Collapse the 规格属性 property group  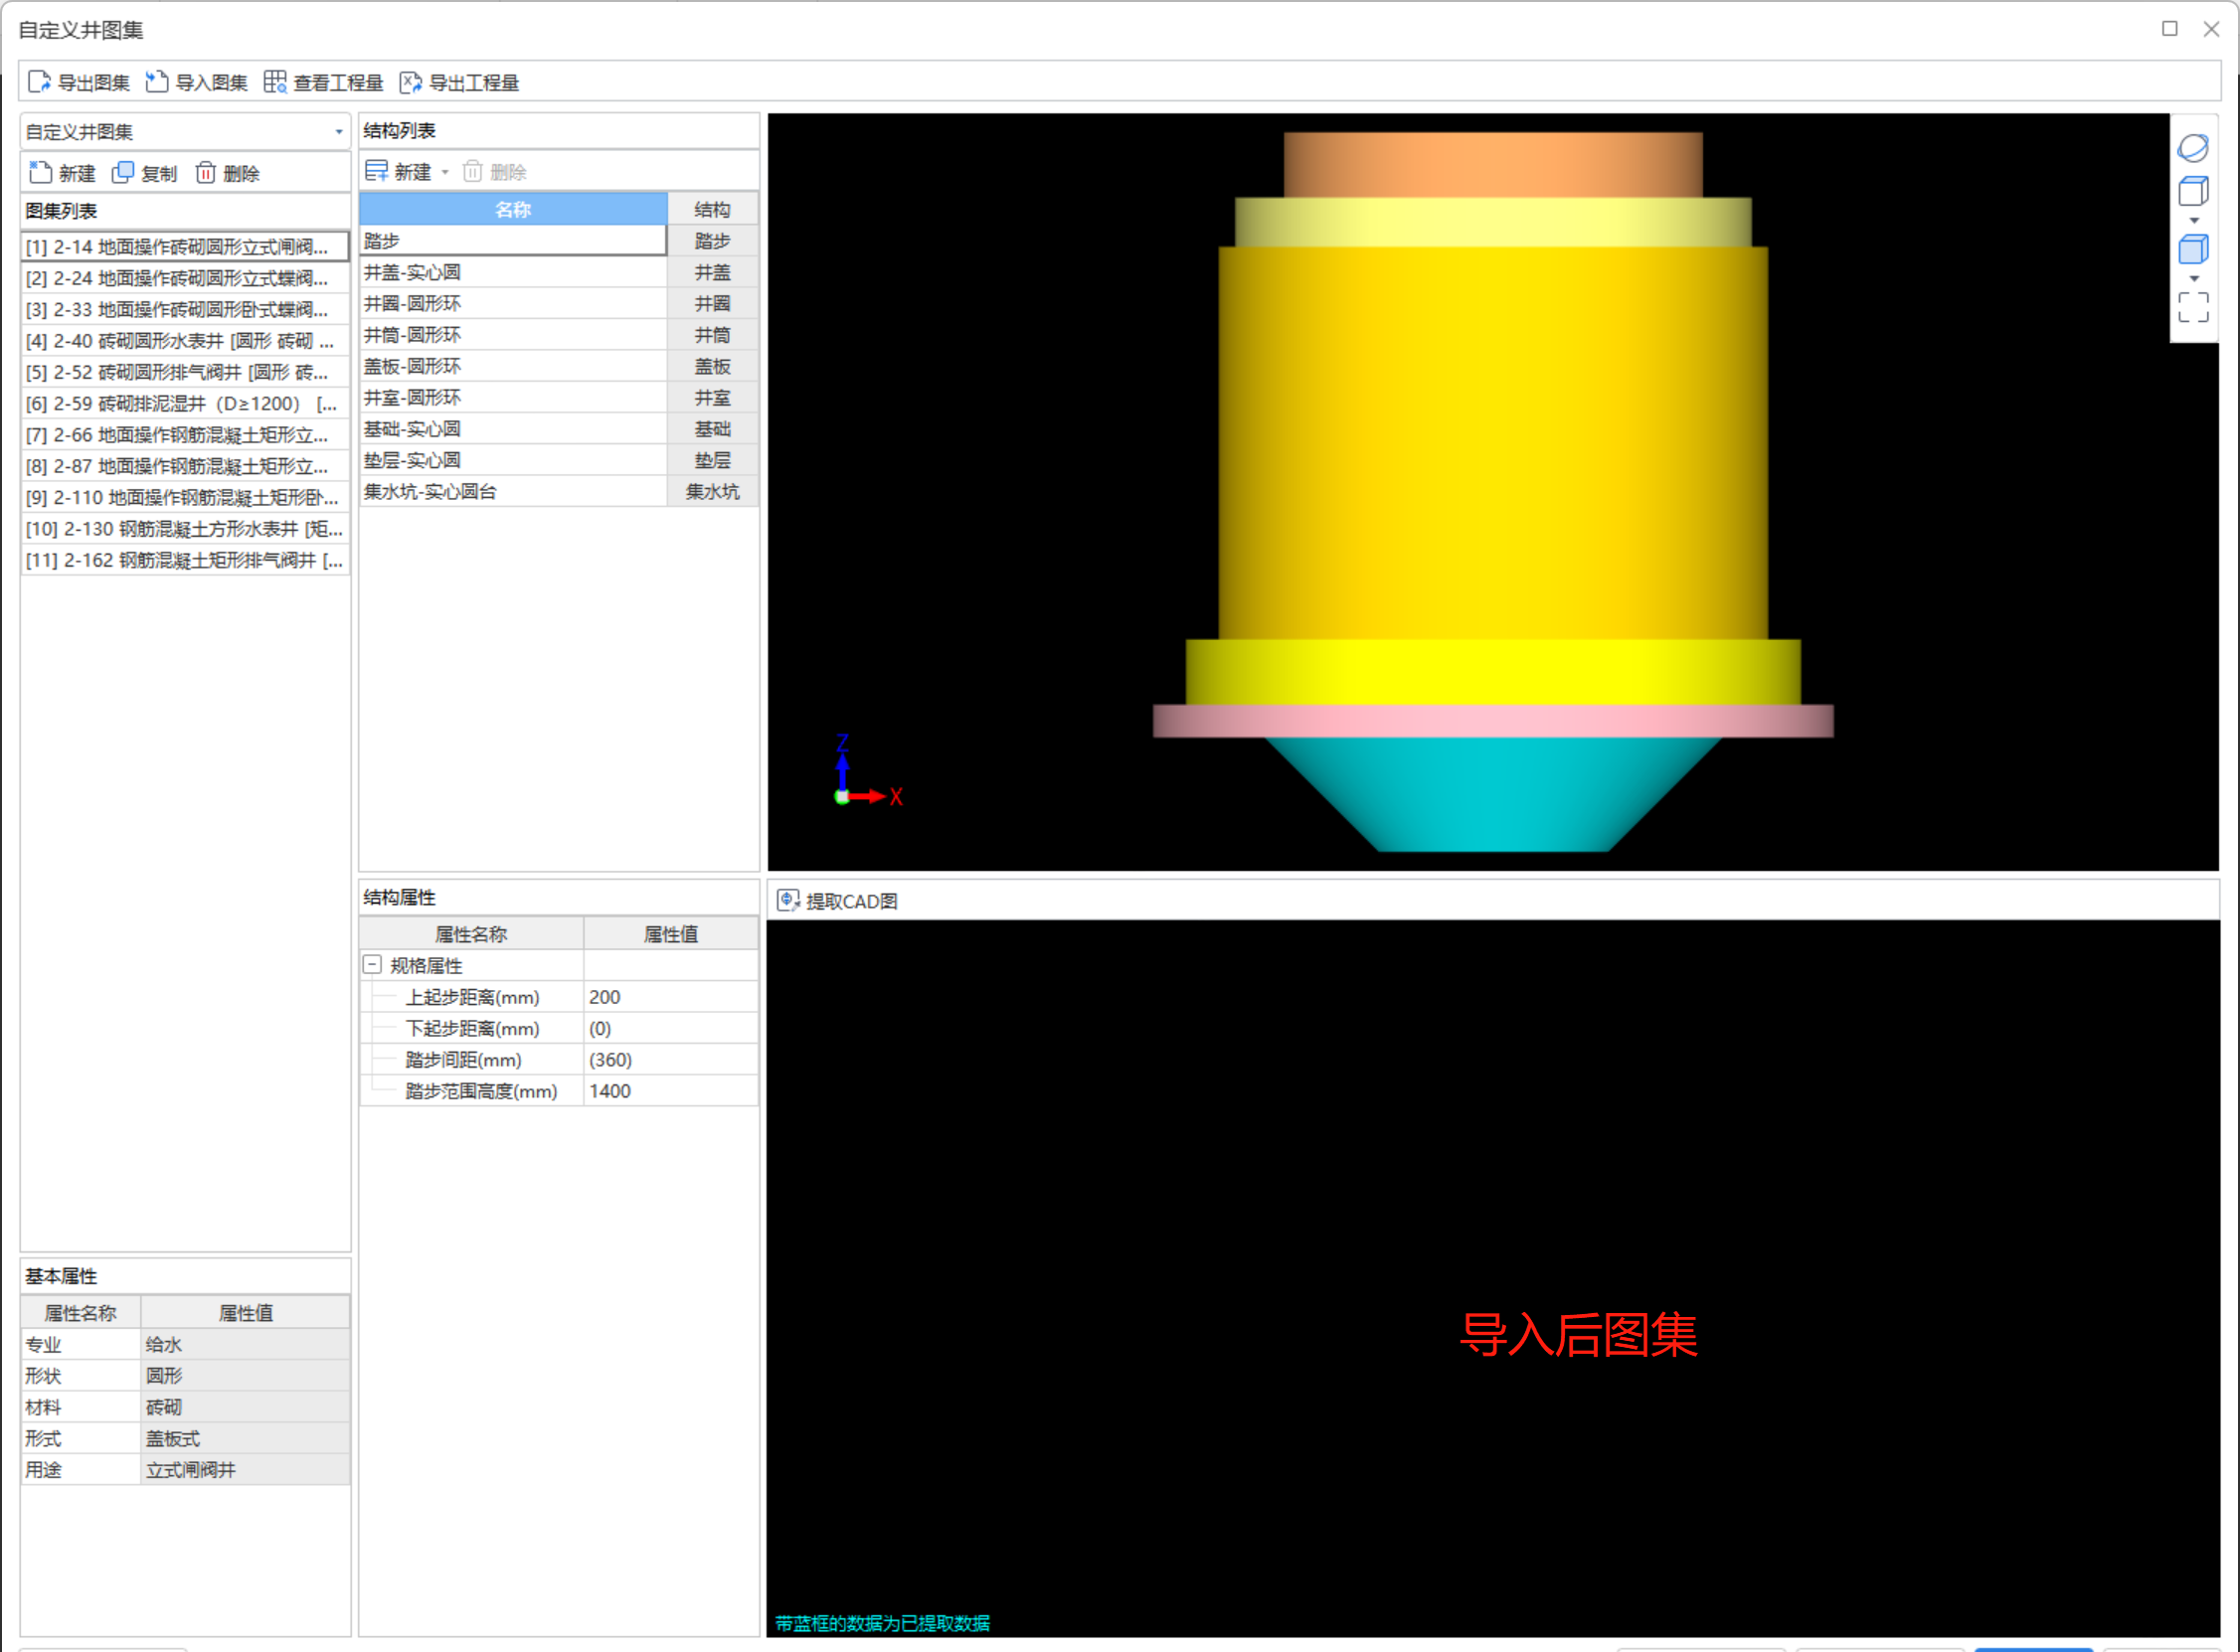372,965
